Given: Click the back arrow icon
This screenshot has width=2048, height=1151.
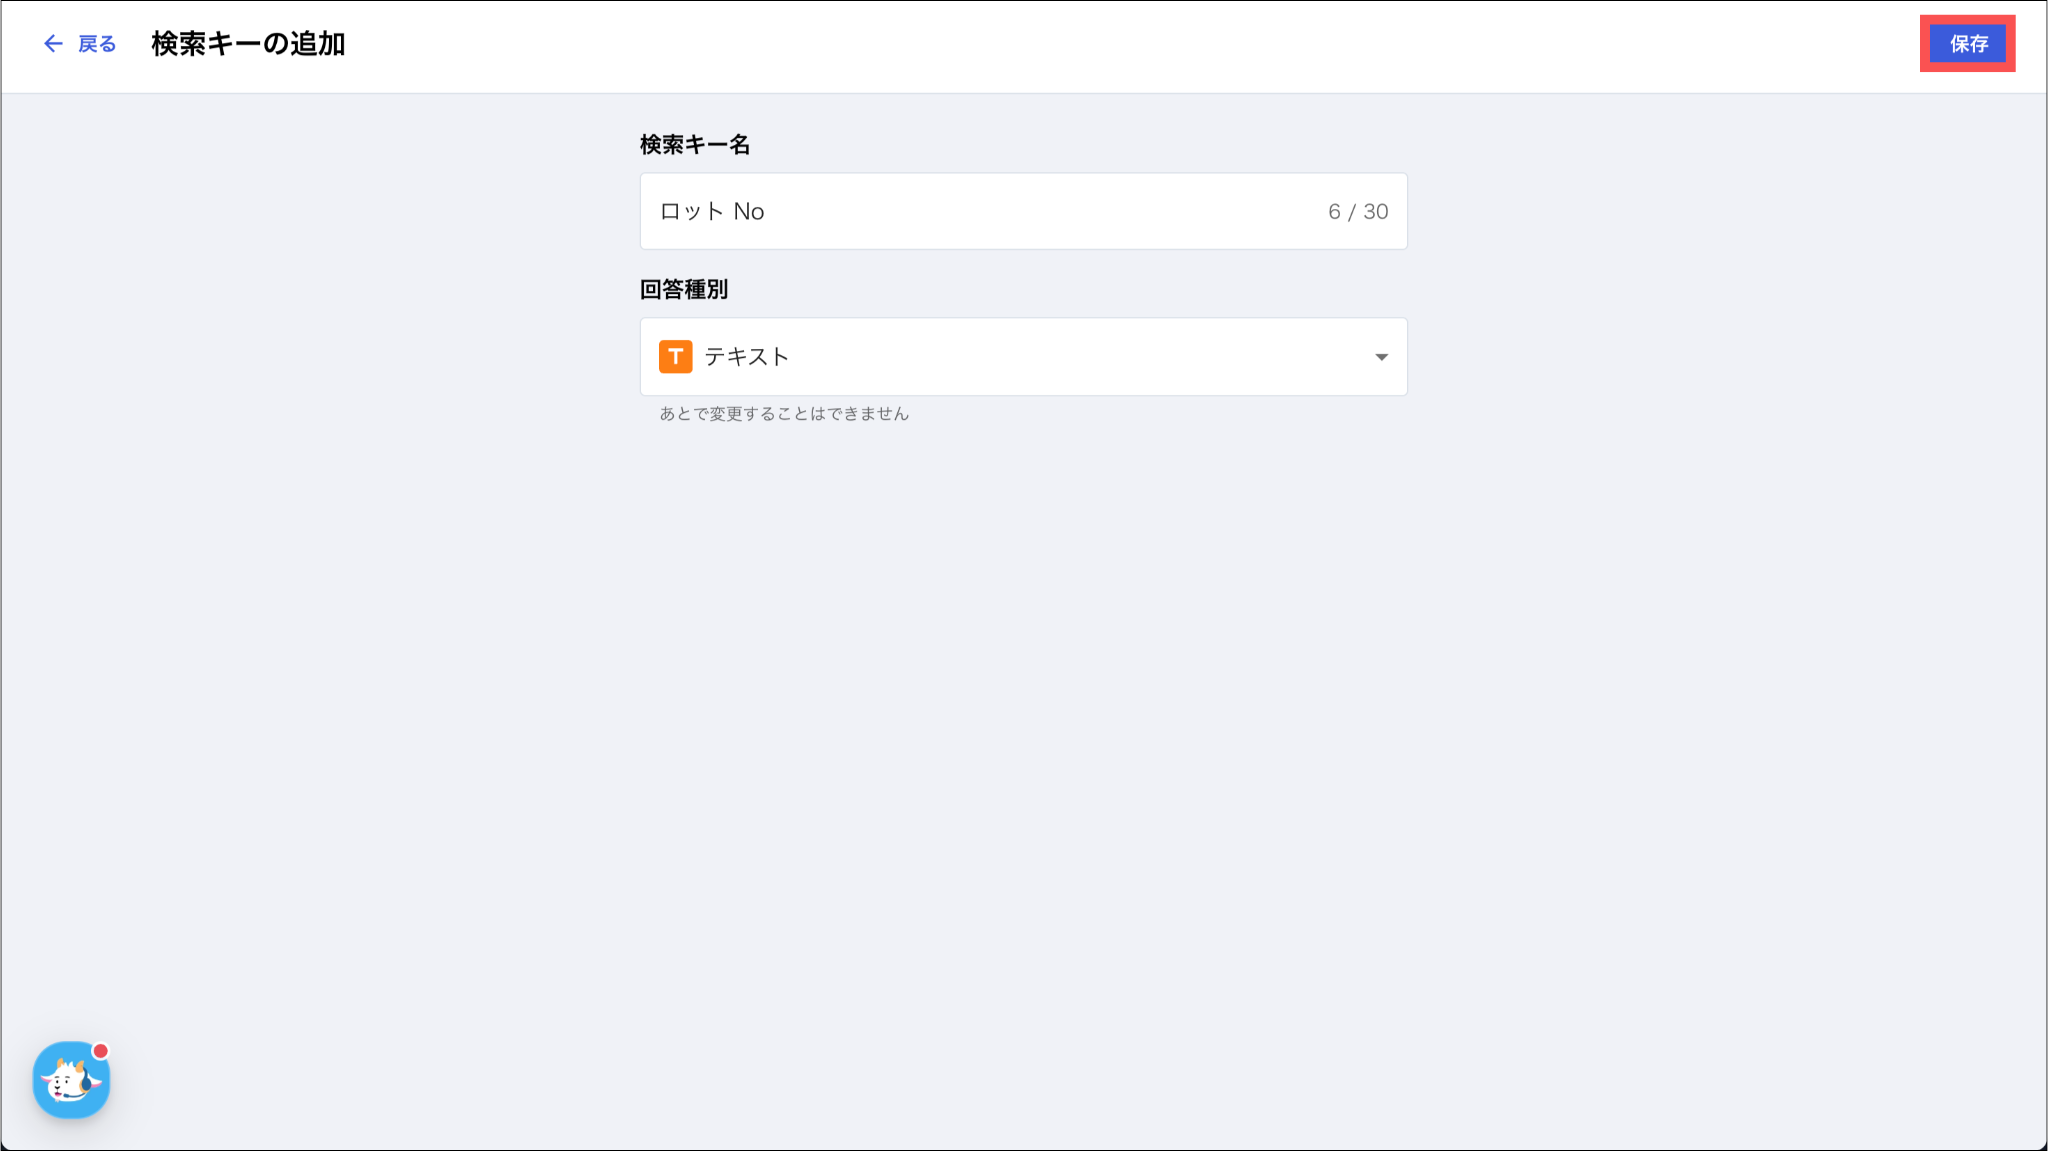Looking at the screenshot, I should click(53, 44).
